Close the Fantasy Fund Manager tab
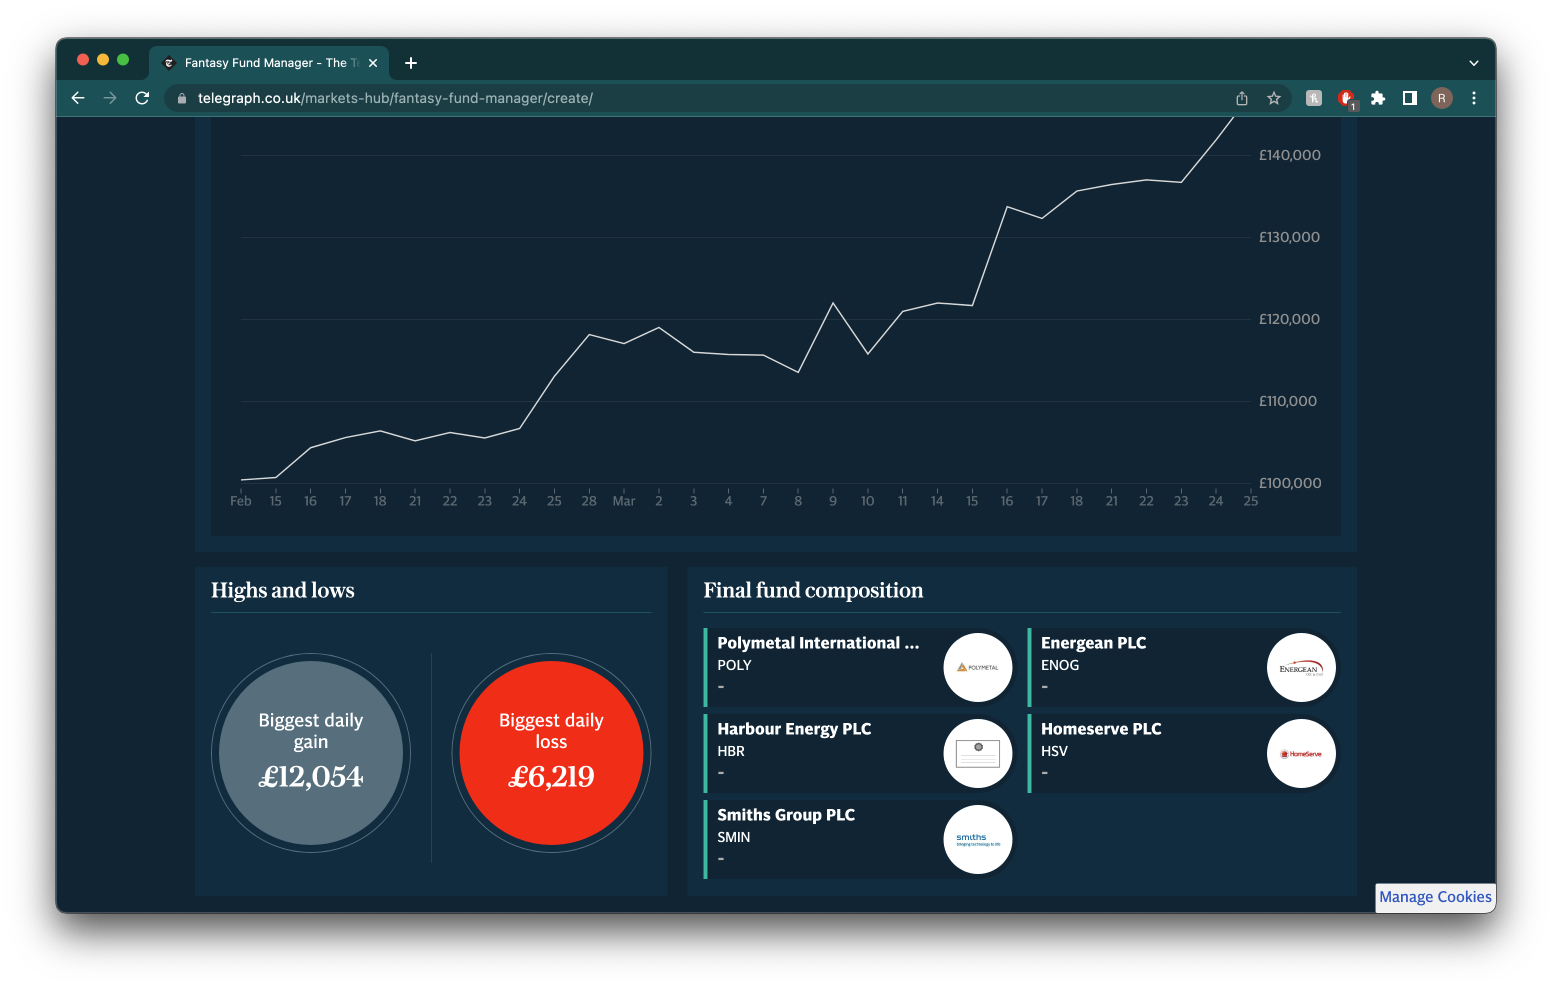1552x987 pixels. pyautogui.click(x=373, y=63)
